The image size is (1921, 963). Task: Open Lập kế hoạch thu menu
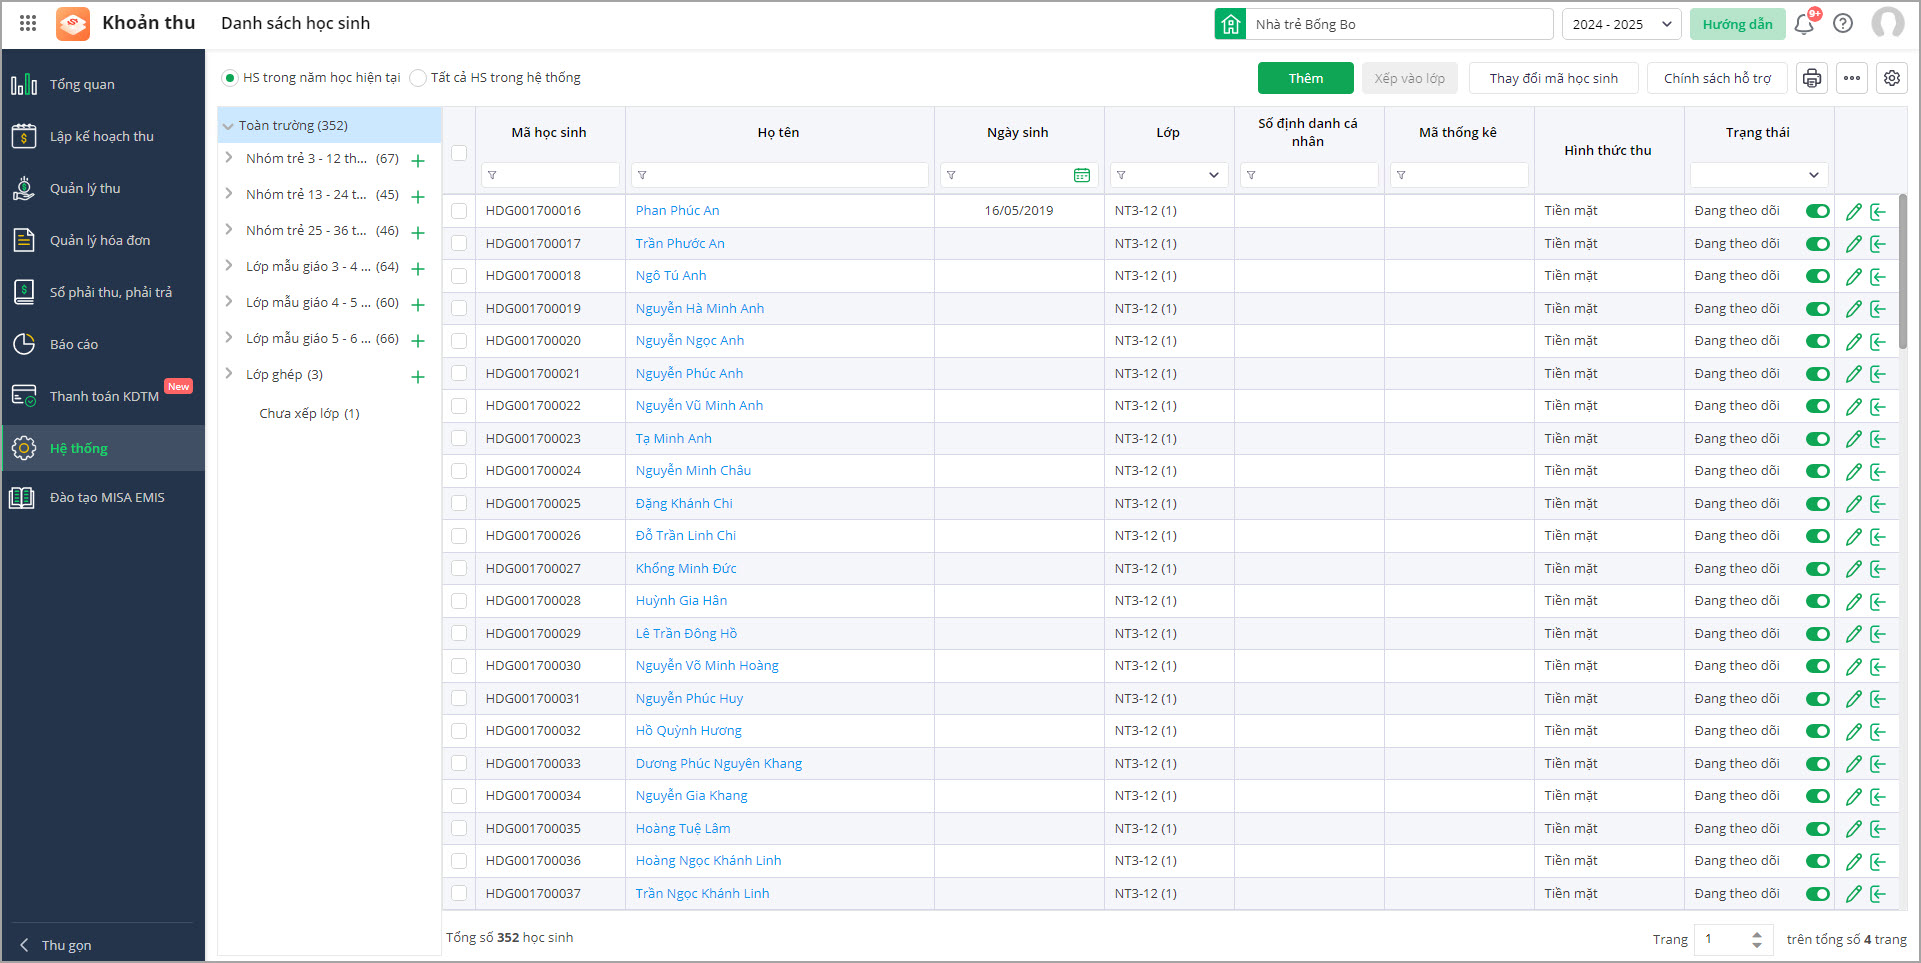pos(103,137)
